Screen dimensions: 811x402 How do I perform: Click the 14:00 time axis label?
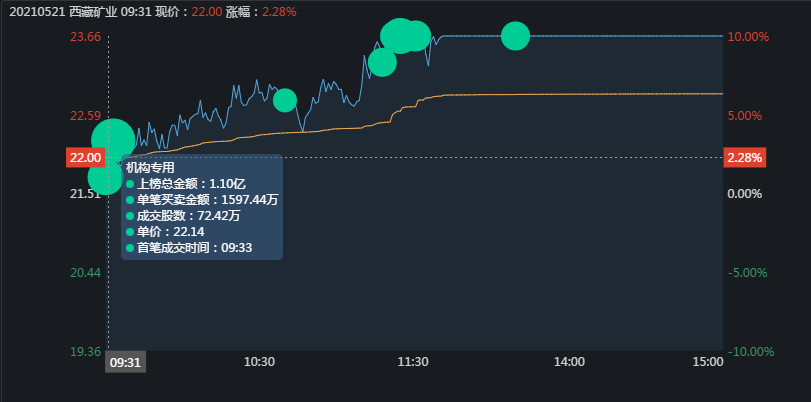coord(568,362)
